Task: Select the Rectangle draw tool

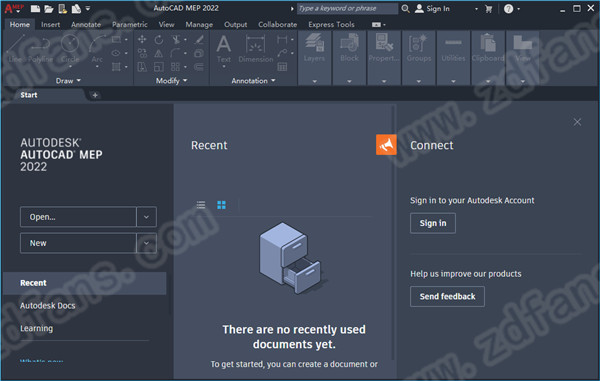Action: [x=116, y=39]
